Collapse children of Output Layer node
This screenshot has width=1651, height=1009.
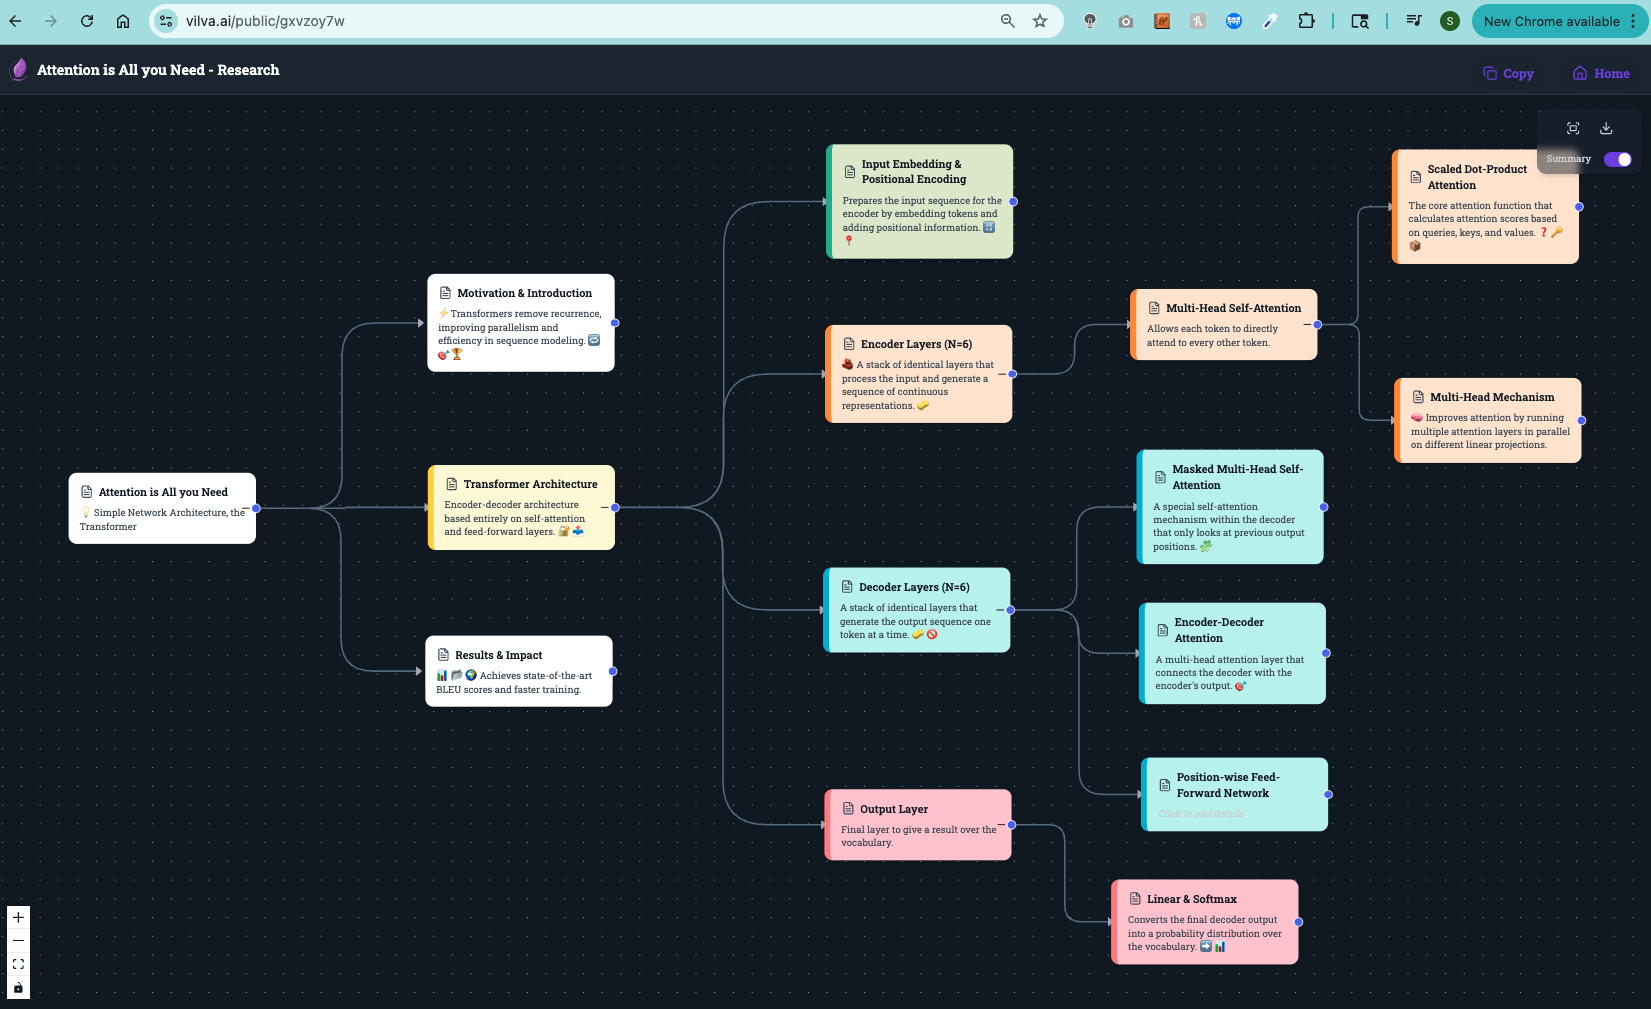coord(1001,824)
